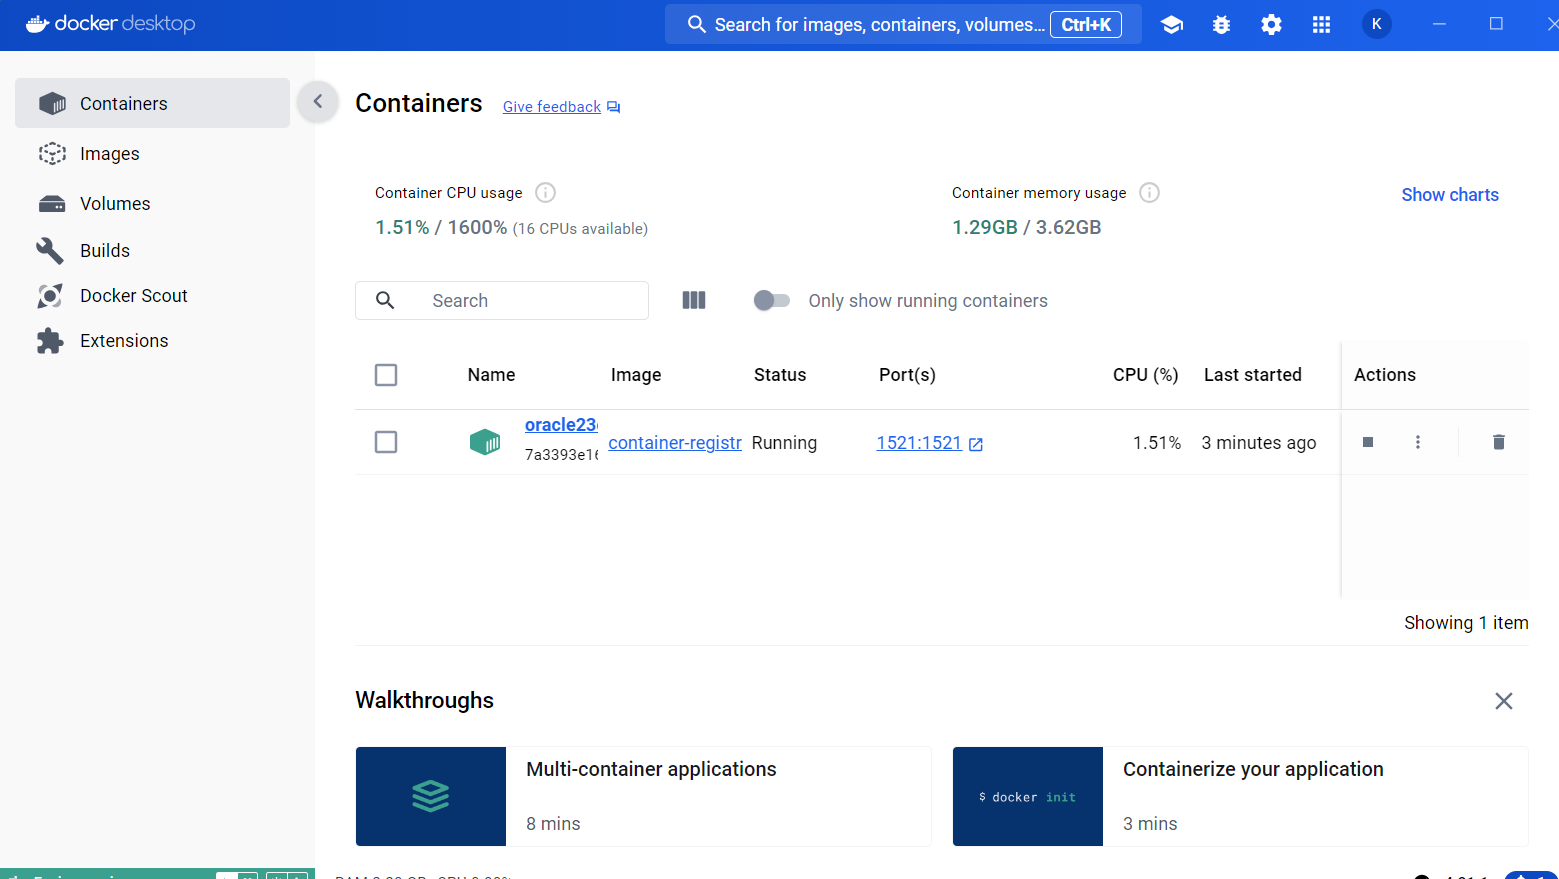
Task: Open the apps grid icon
Action: 1322,25
